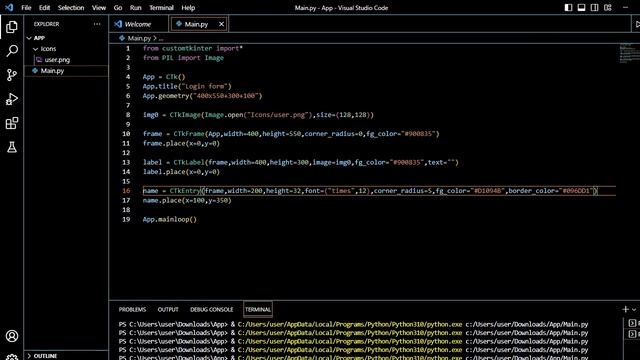Open terminal launch profile dropdown arrow
The image size is (640, 360).
pyautogui.click(x=634, y=310)
